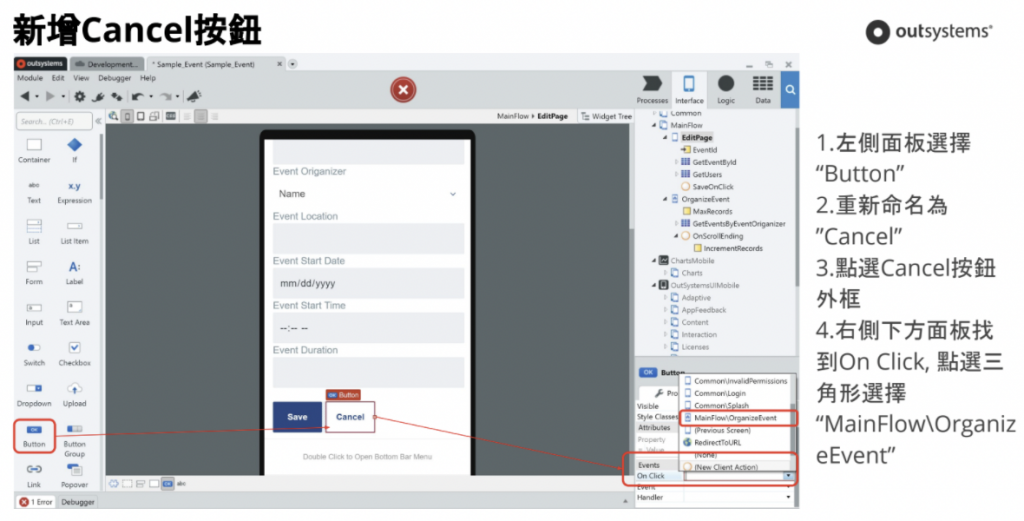Open the module tabs list dropdown
This screenshot has width=1024, height=521.
pos(293,64)
